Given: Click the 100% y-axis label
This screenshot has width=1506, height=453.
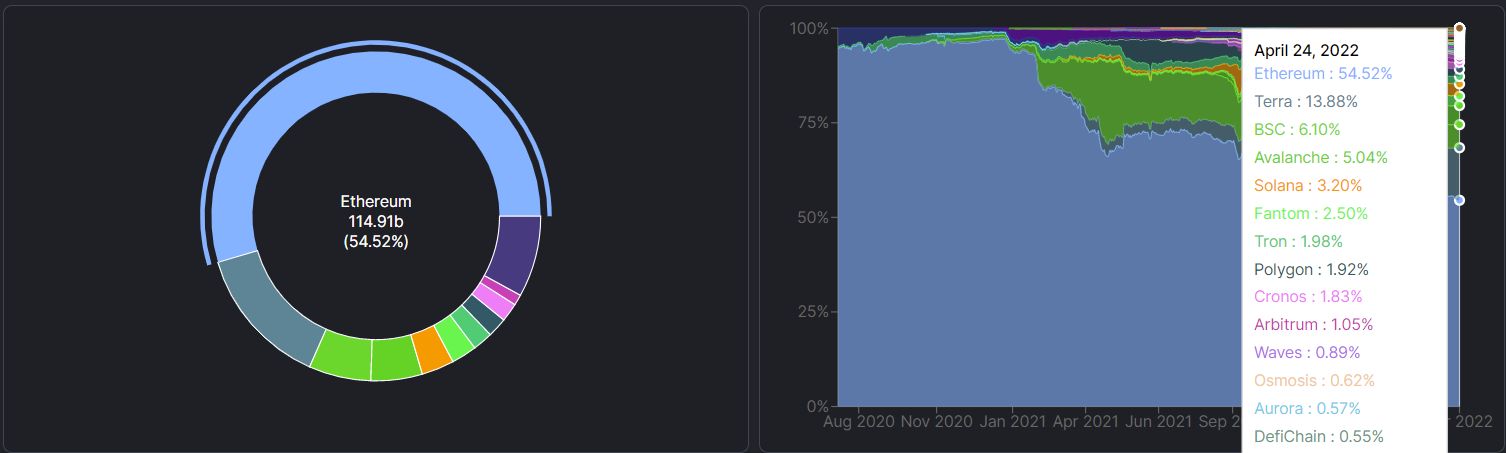Looking at the screenshot, I should click(x=808, y=28).
